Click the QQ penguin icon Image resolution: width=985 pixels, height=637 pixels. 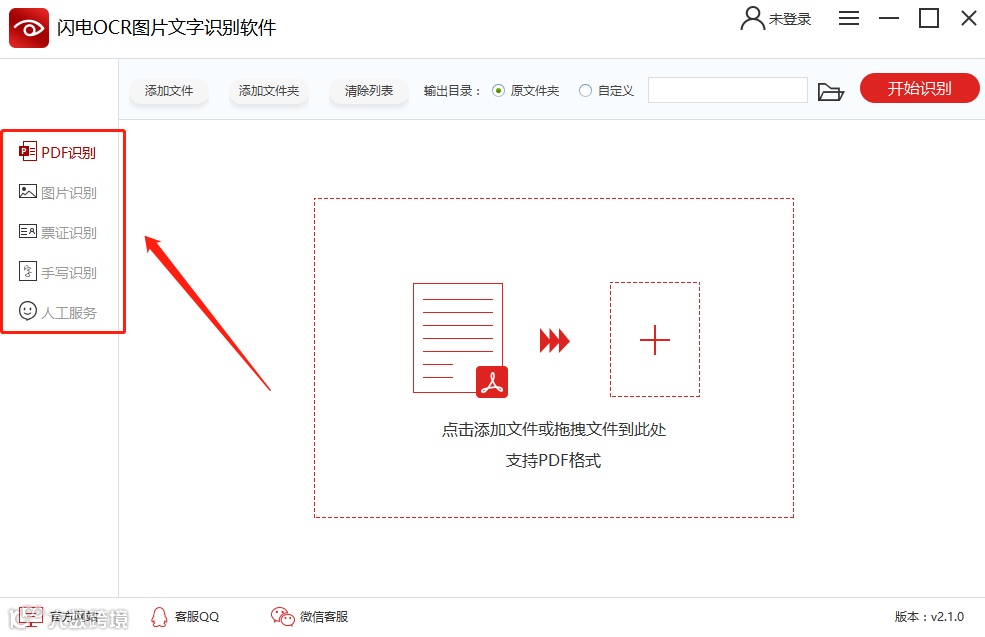[x=159, y=617]
